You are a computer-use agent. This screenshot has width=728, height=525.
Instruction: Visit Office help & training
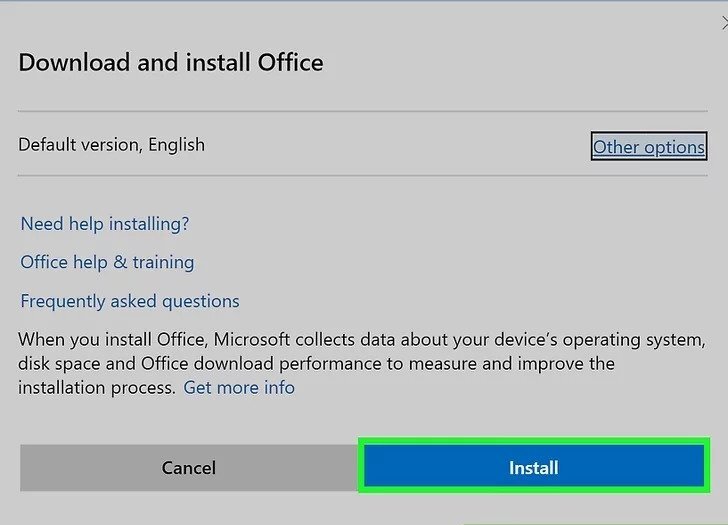point(107,263)
